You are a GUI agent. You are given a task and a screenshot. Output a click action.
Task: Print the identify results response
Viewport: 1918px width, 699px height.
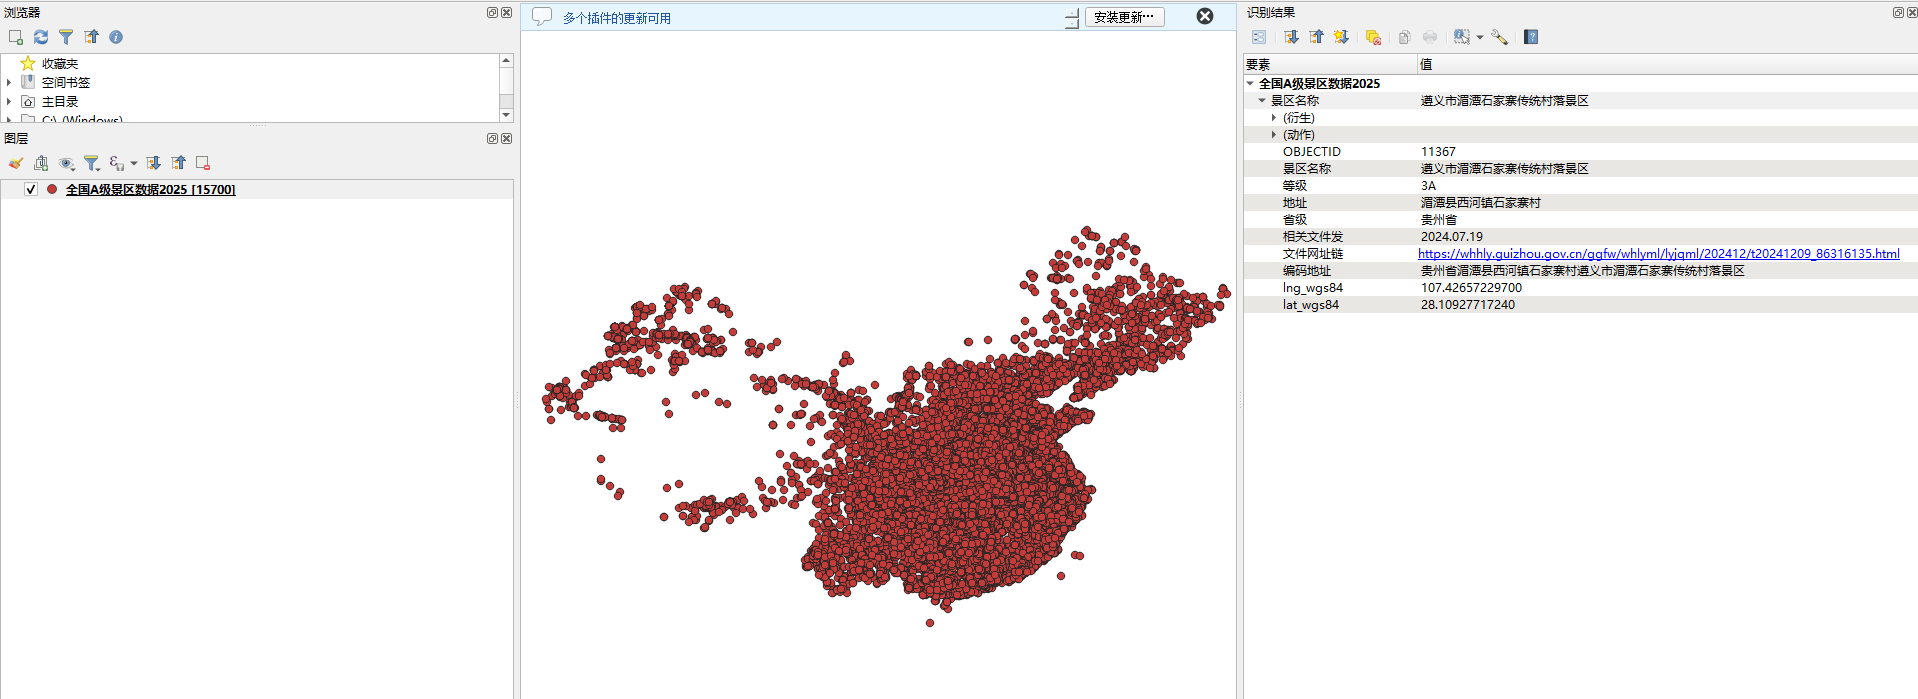point(1430,37)
